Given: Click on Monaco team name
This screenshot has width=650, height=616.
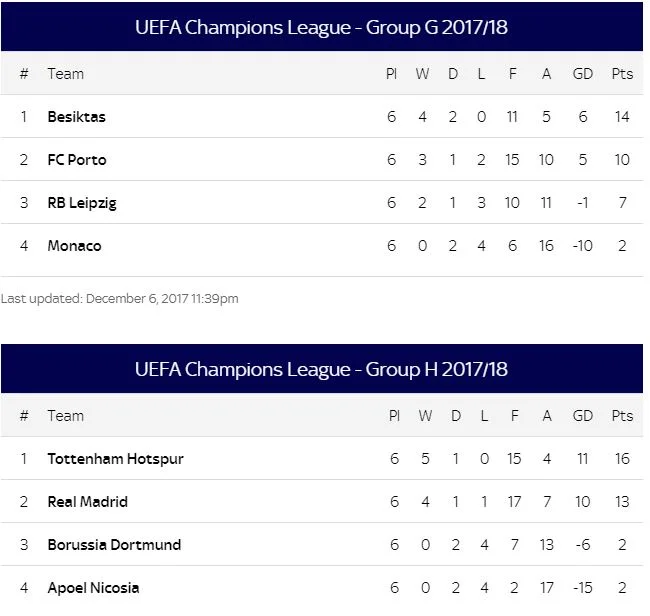Looking at the screenshot, I should pos(74,246).
